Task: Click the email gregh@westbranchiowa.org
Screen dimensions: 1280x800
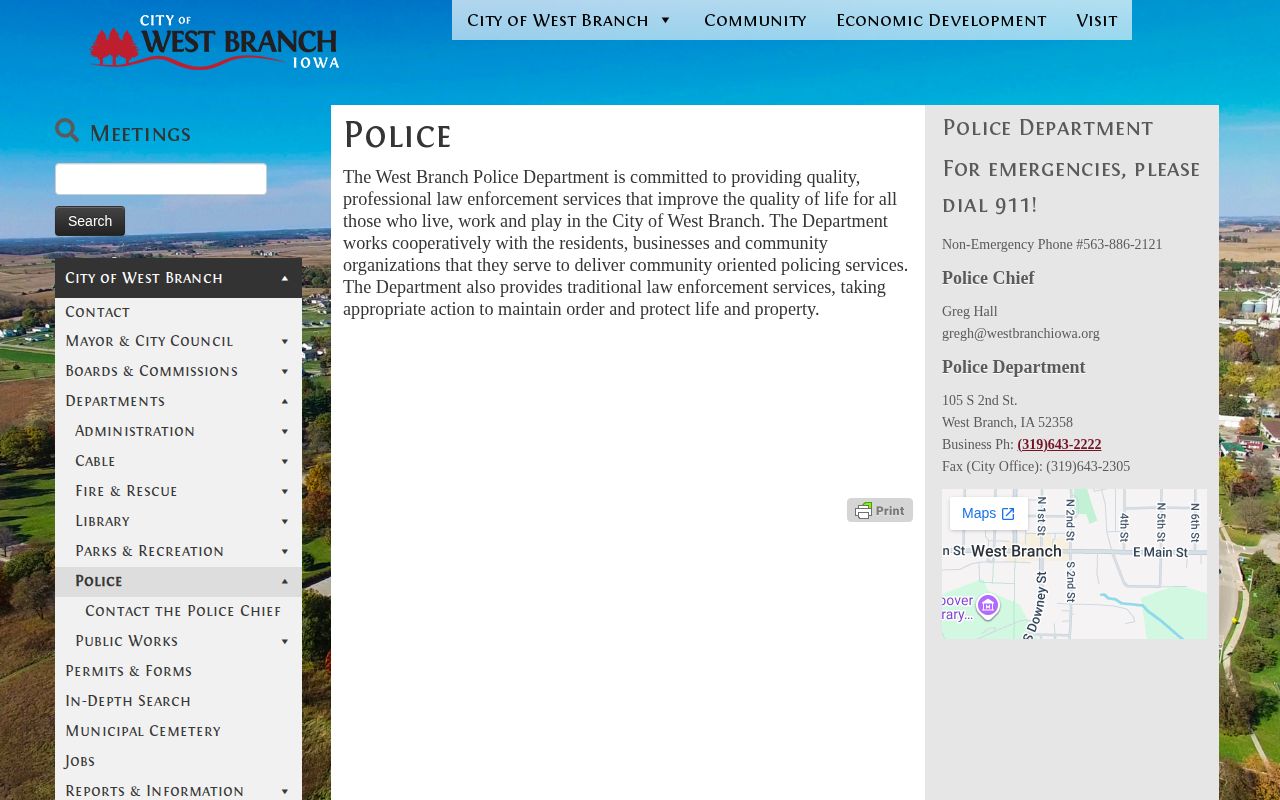Action: click(x=1020, y=334)
